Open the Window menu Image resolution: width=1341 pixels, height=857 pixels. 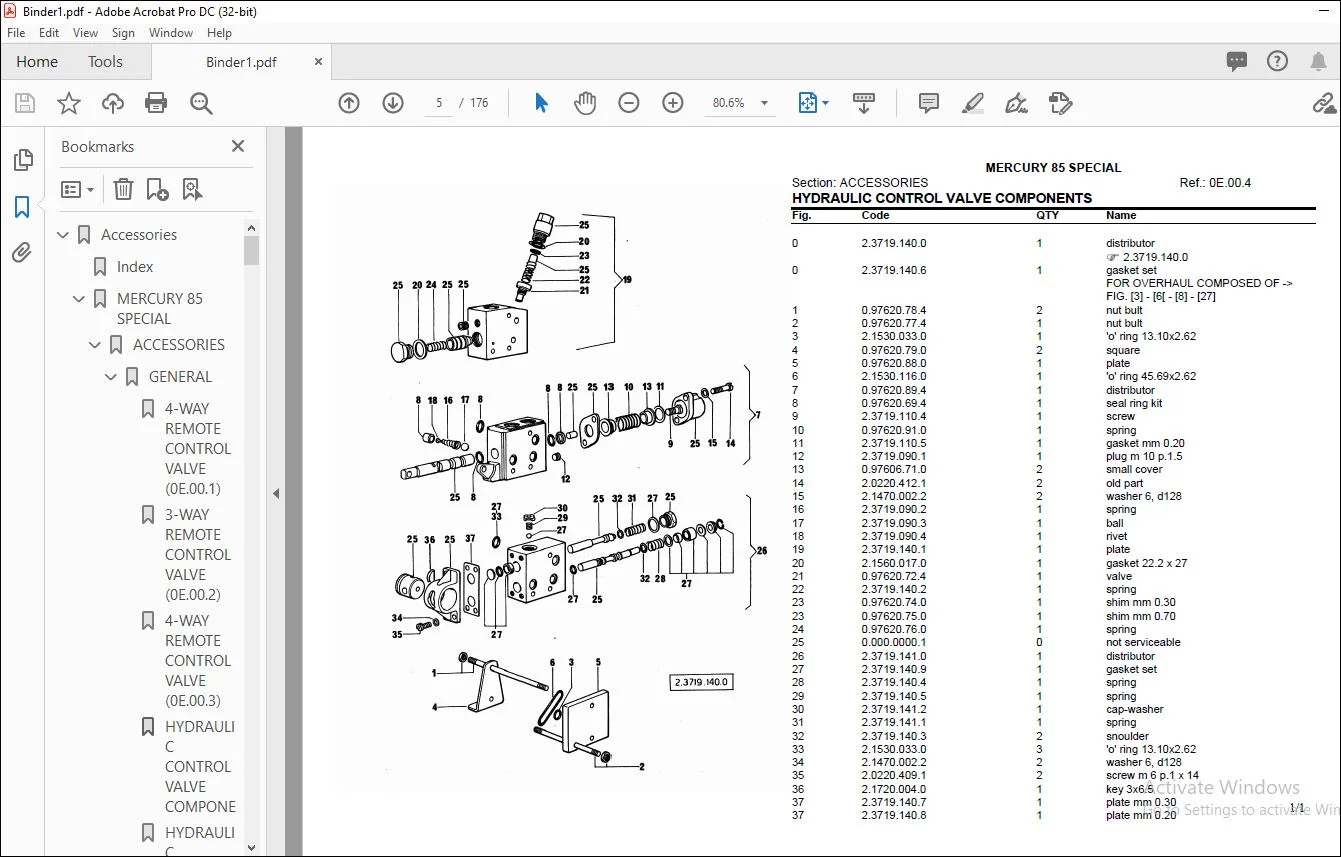(171, 33)
